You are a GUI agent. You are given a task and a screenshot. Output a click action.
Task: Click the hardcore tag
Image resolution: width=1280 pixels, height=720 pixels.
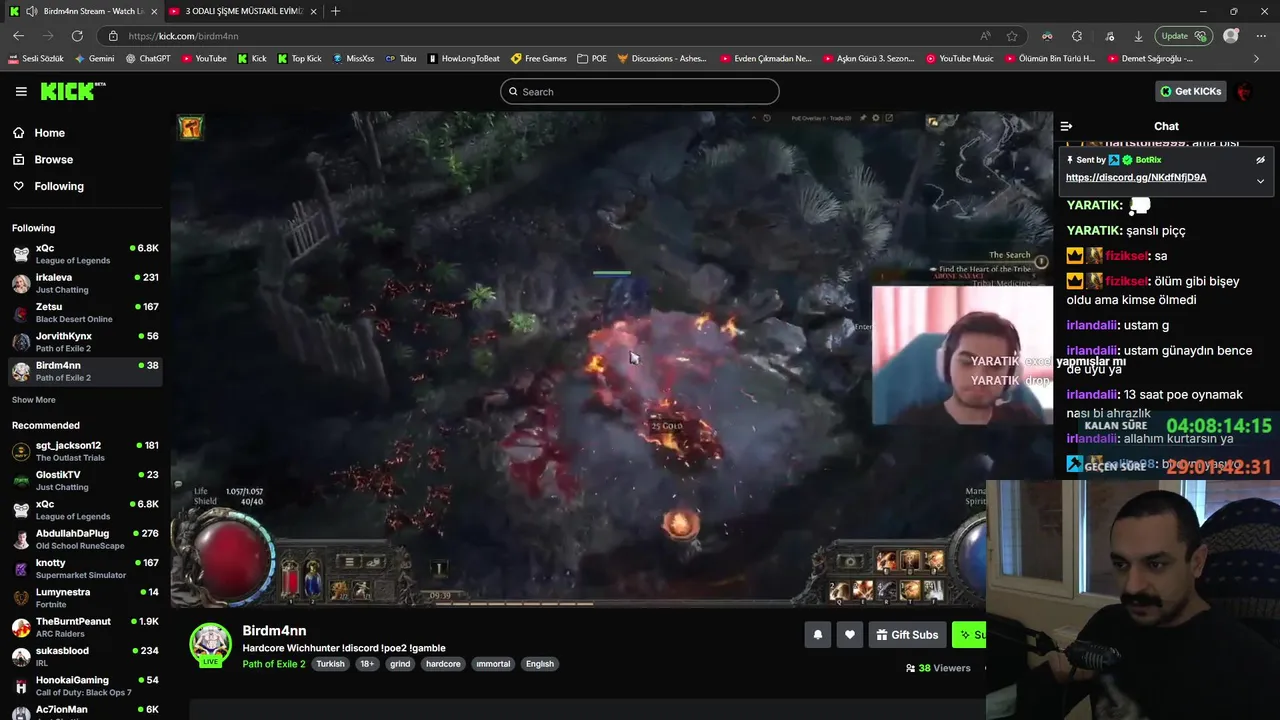point(443,664)
